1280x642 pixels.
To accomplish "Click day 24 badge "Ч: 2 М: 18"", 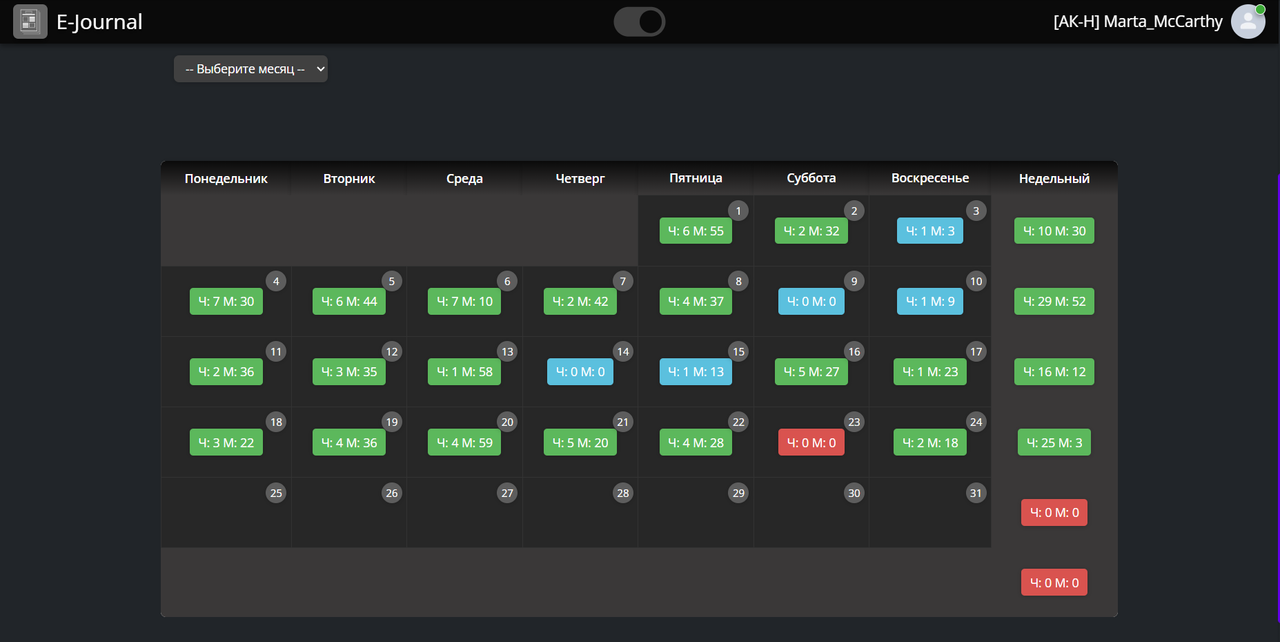I will click(x=930, y=442).
